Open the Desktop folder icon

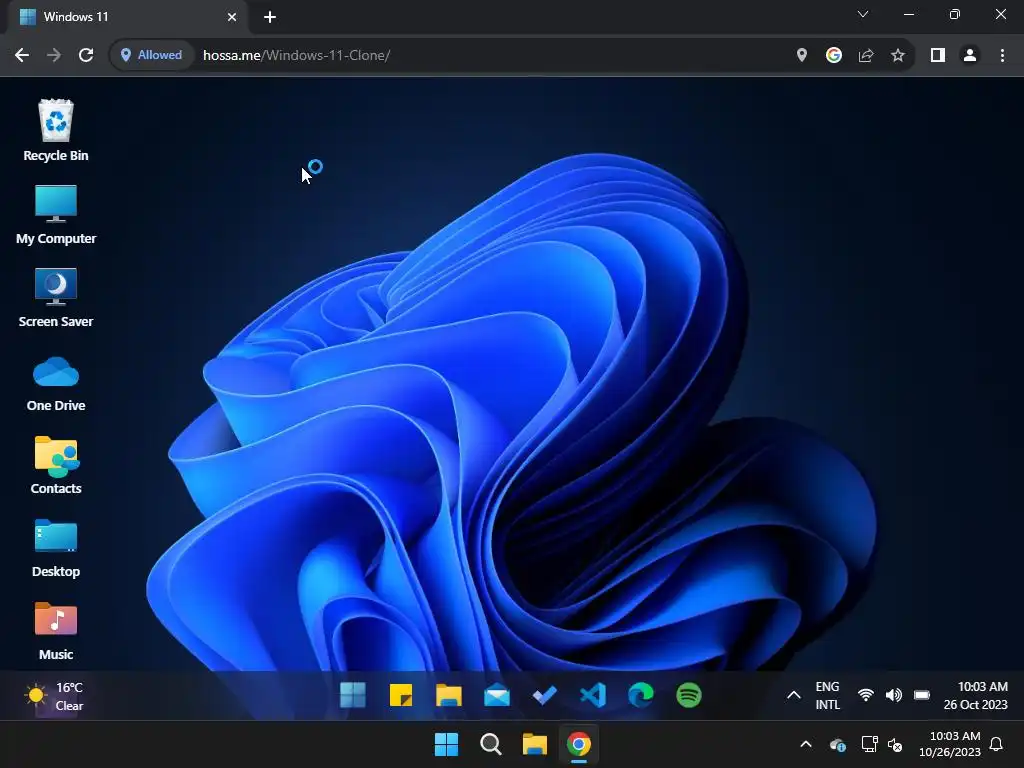(56, 547)
